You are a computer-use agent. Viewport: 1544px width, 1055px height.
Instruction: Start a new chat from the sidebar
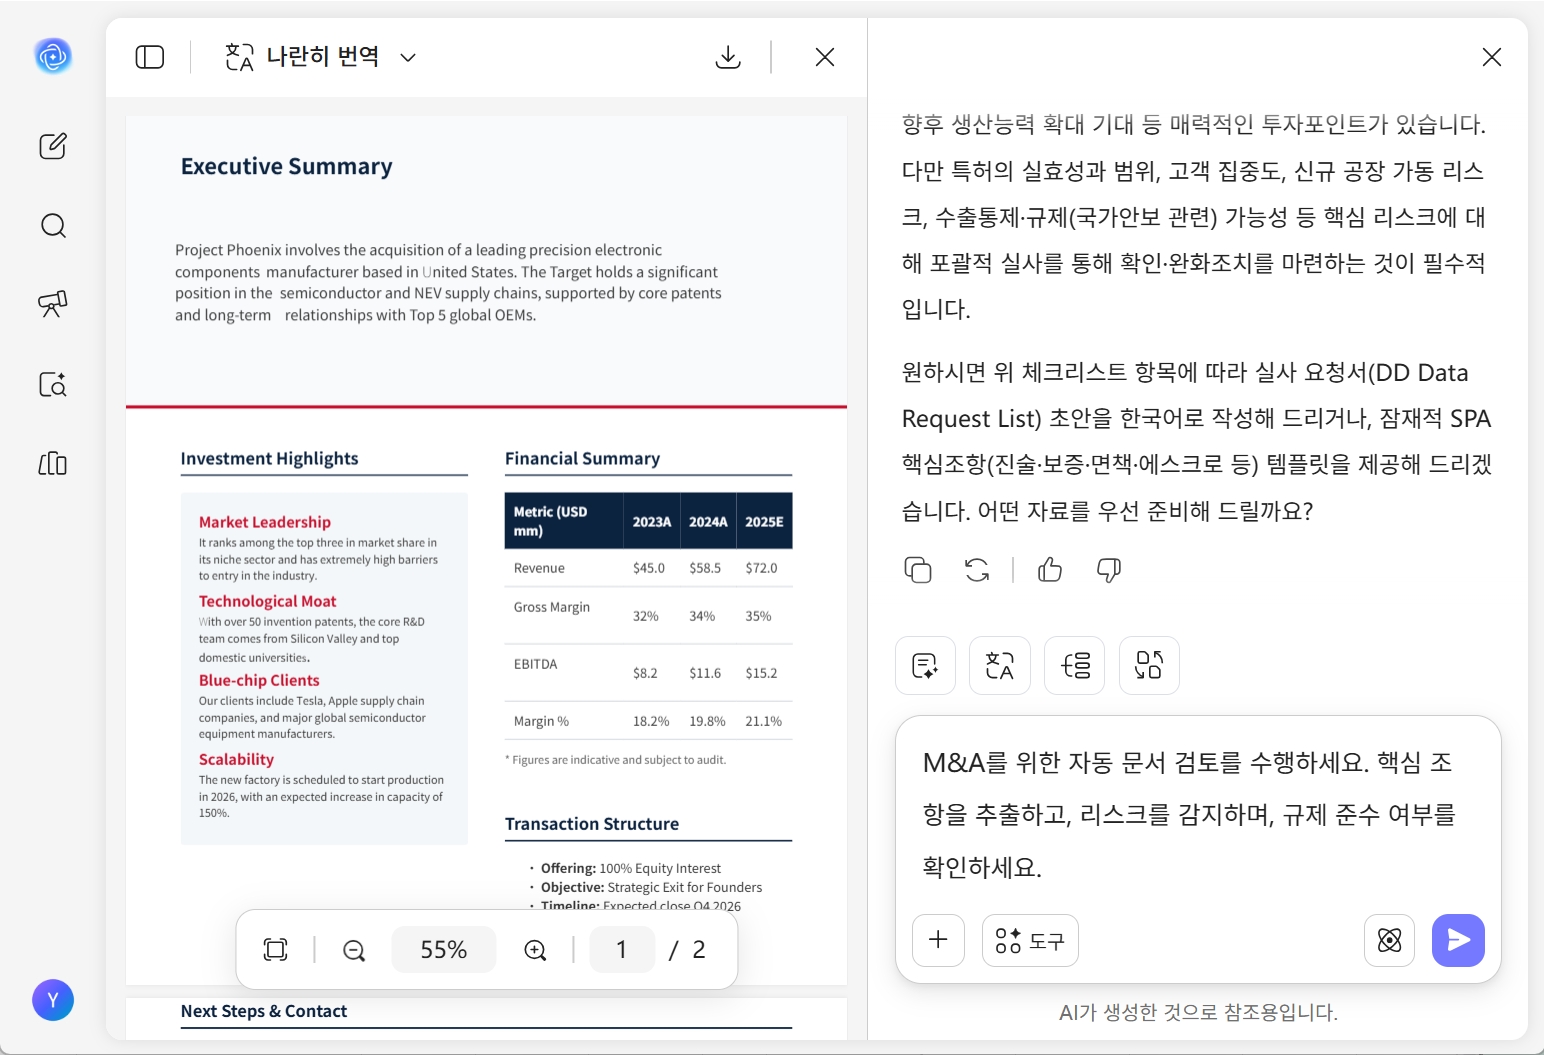tap(53, 146)
